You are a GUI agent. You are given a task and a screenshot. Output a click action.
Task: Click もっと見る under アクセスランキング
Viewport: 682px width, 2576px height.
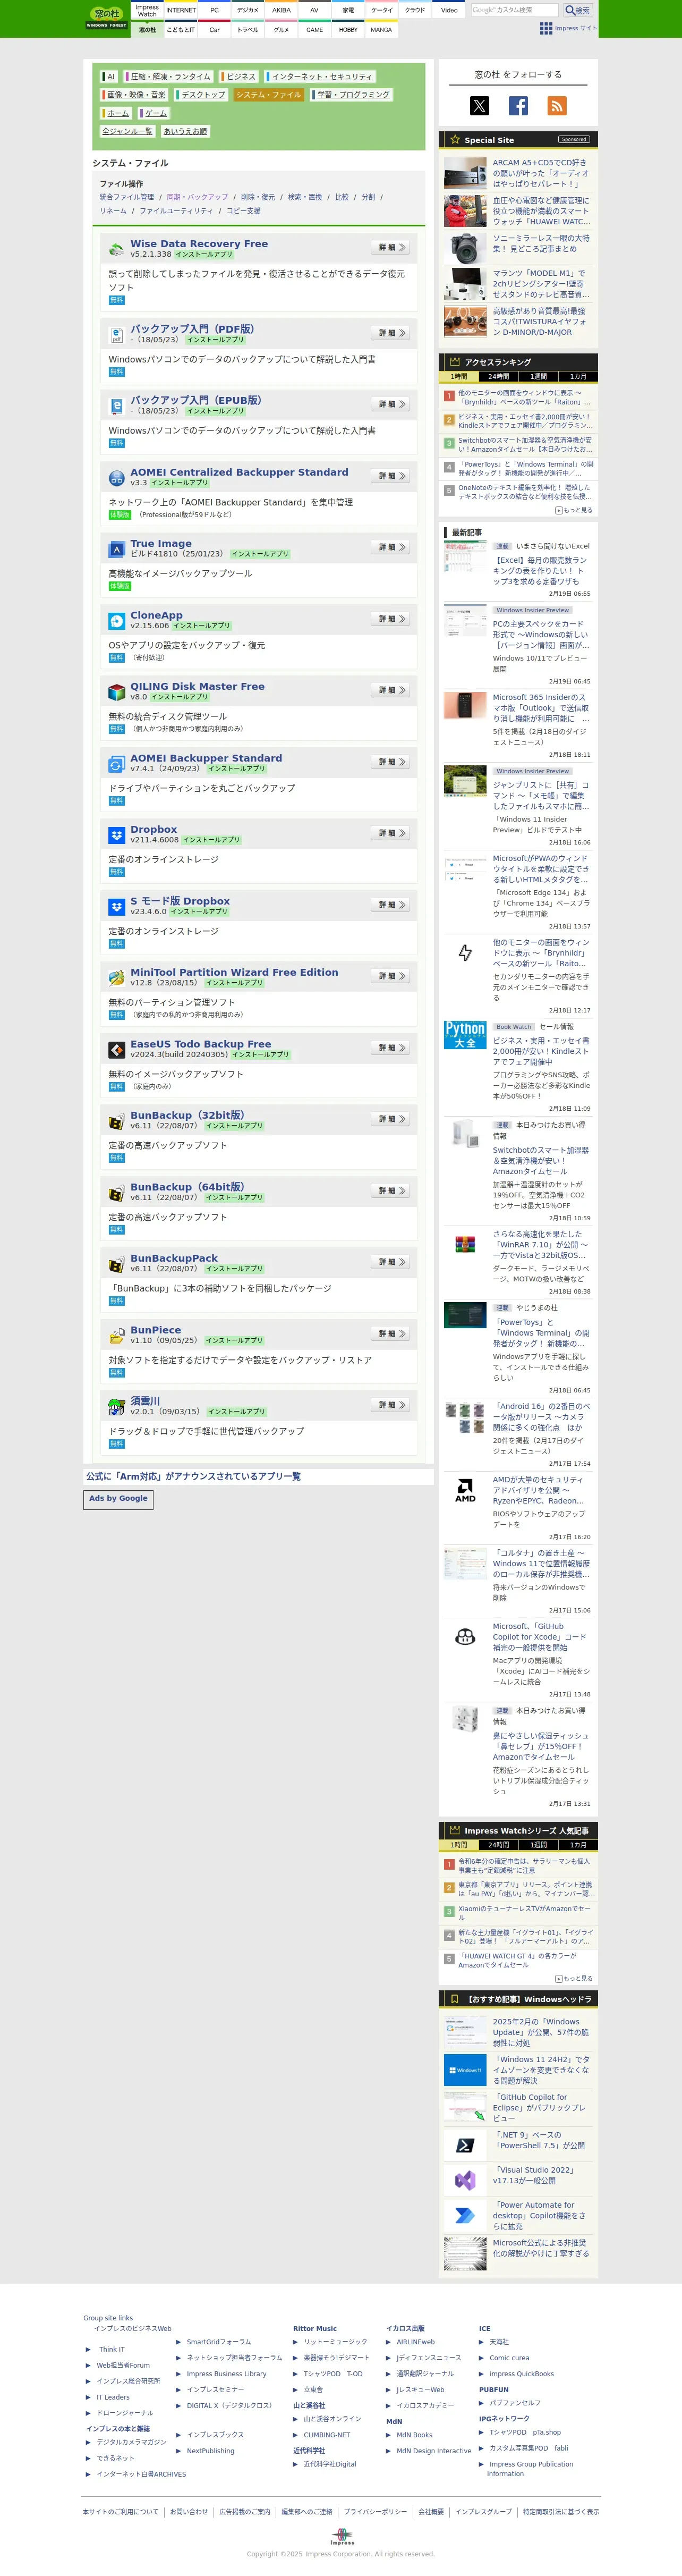point(574,510)
